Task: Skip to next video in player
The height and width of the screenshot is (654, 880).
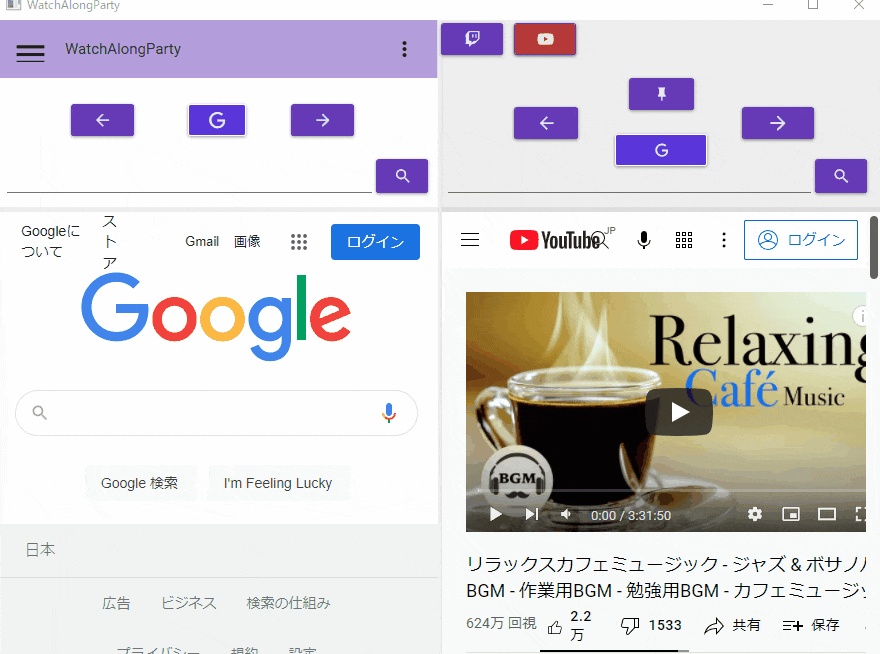Action: 531,514
